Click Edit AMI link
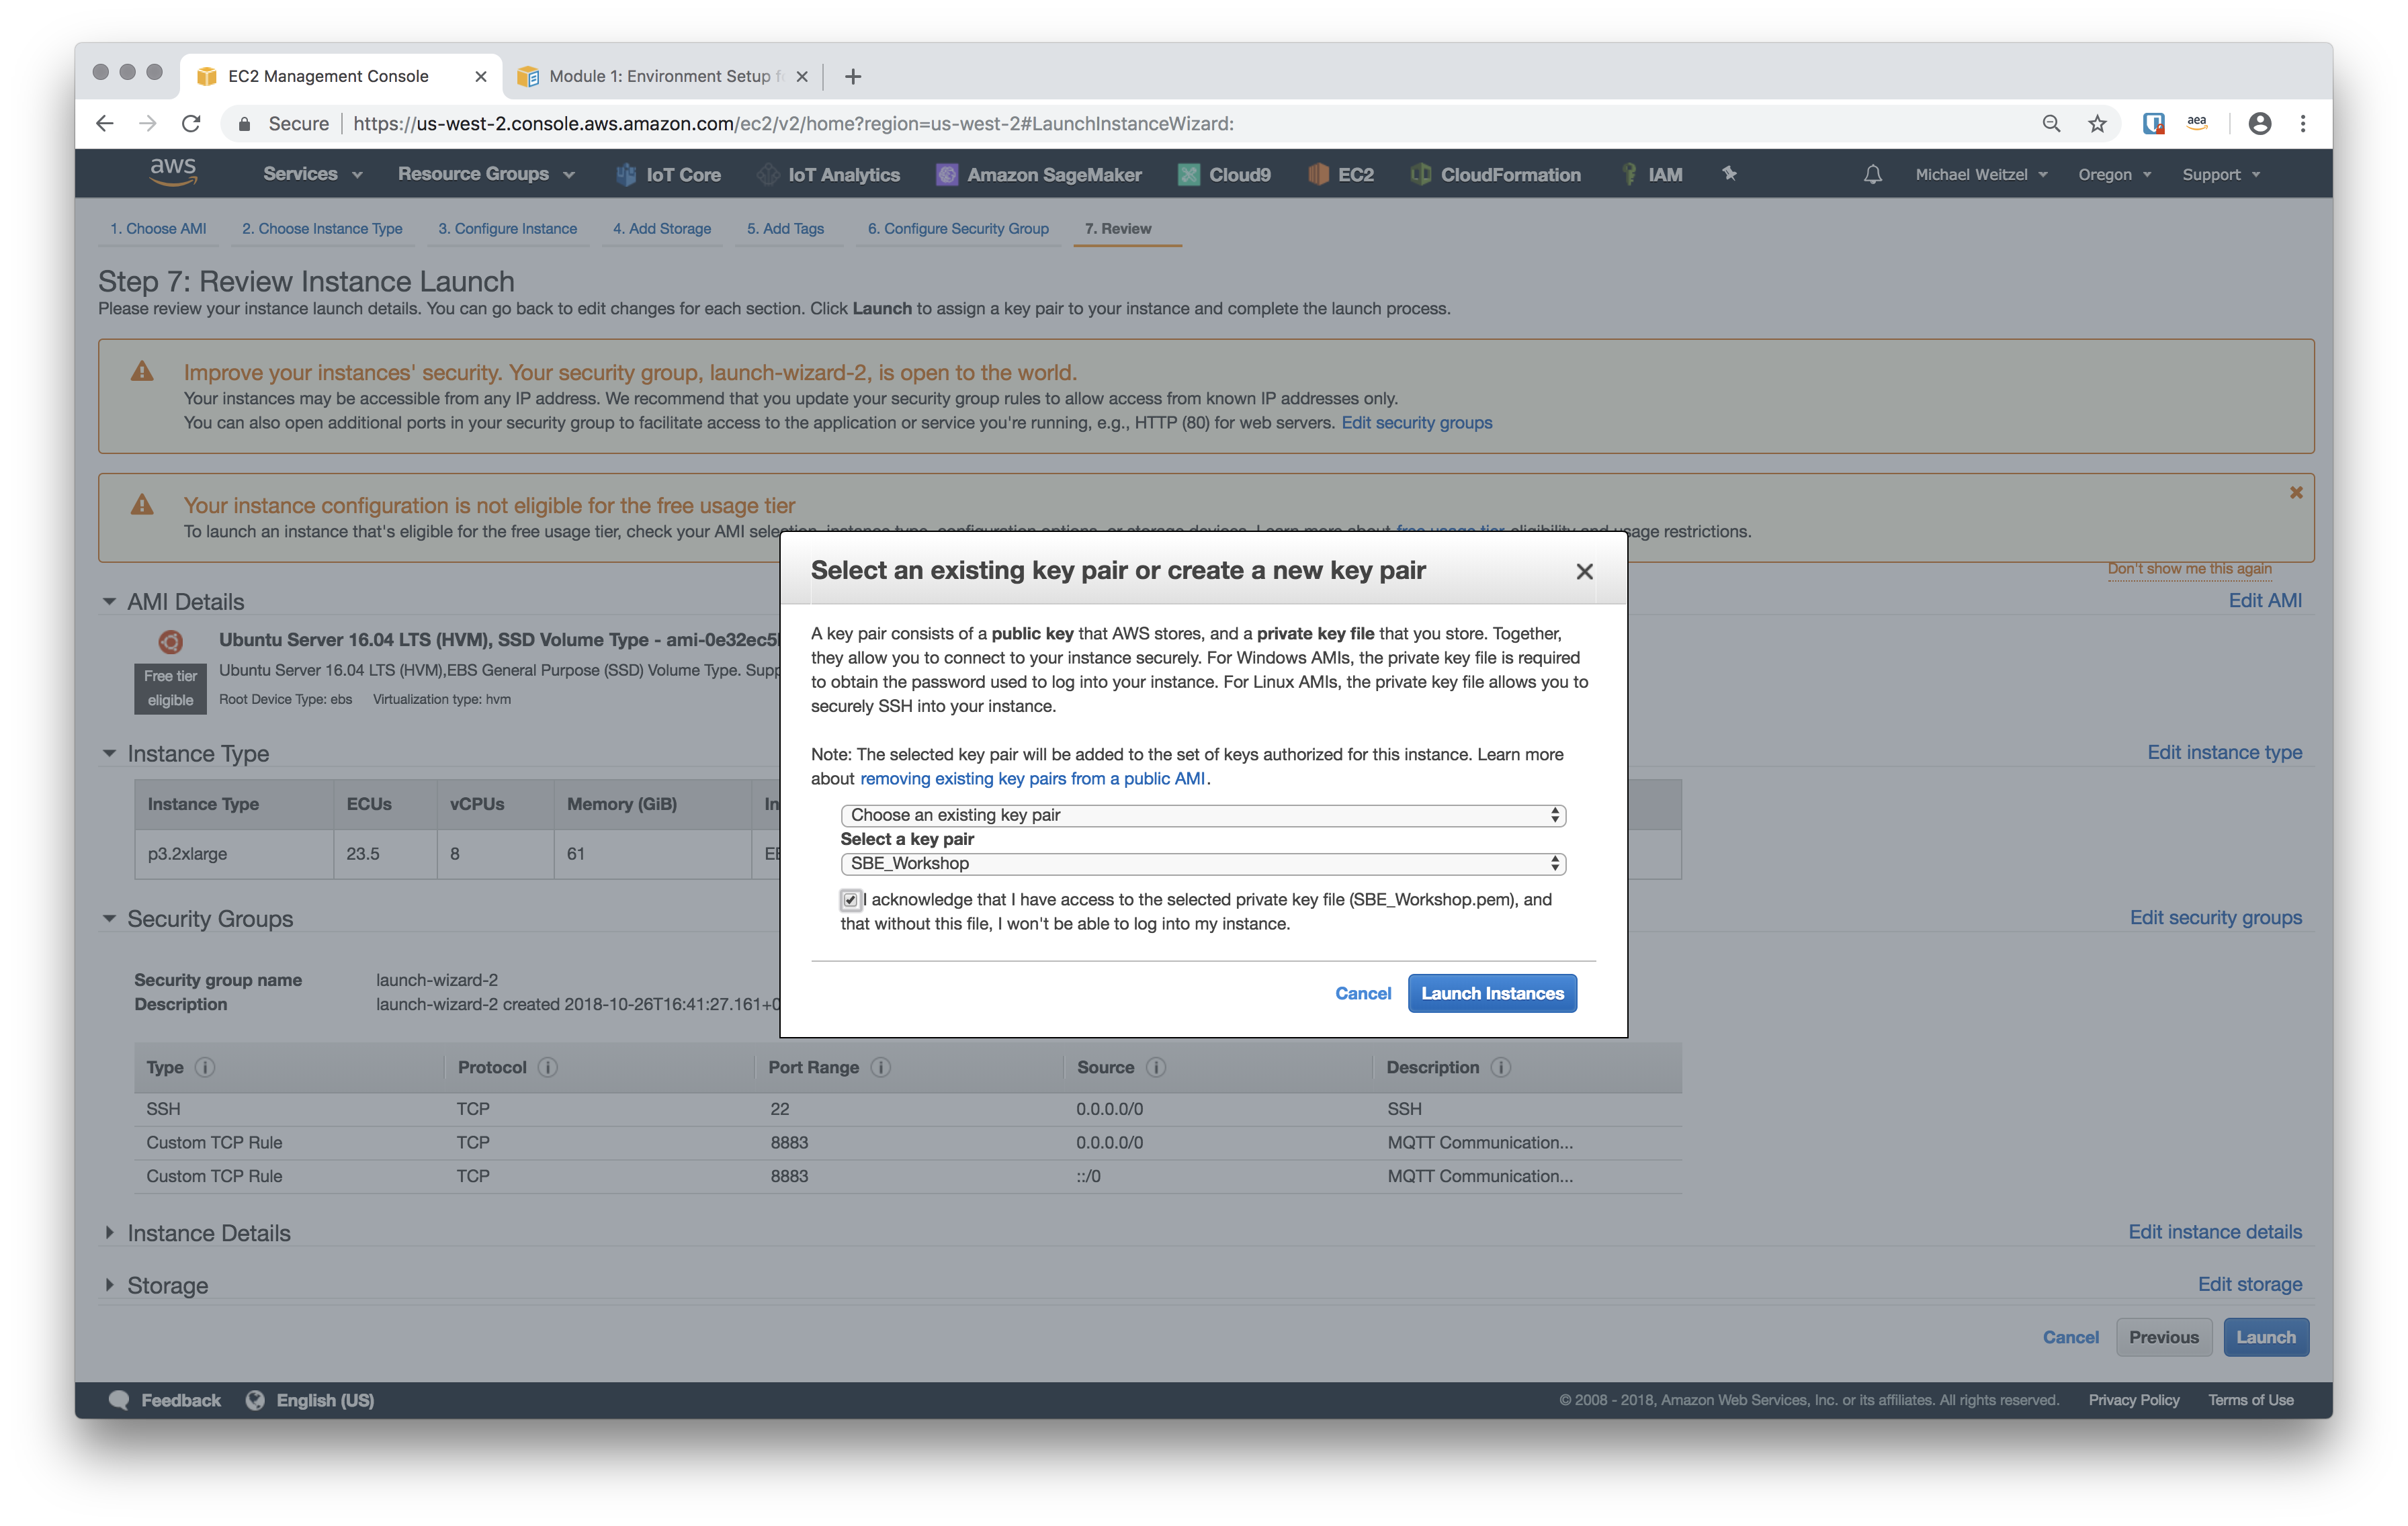2408x1526 pixels. click(2265, 600)
